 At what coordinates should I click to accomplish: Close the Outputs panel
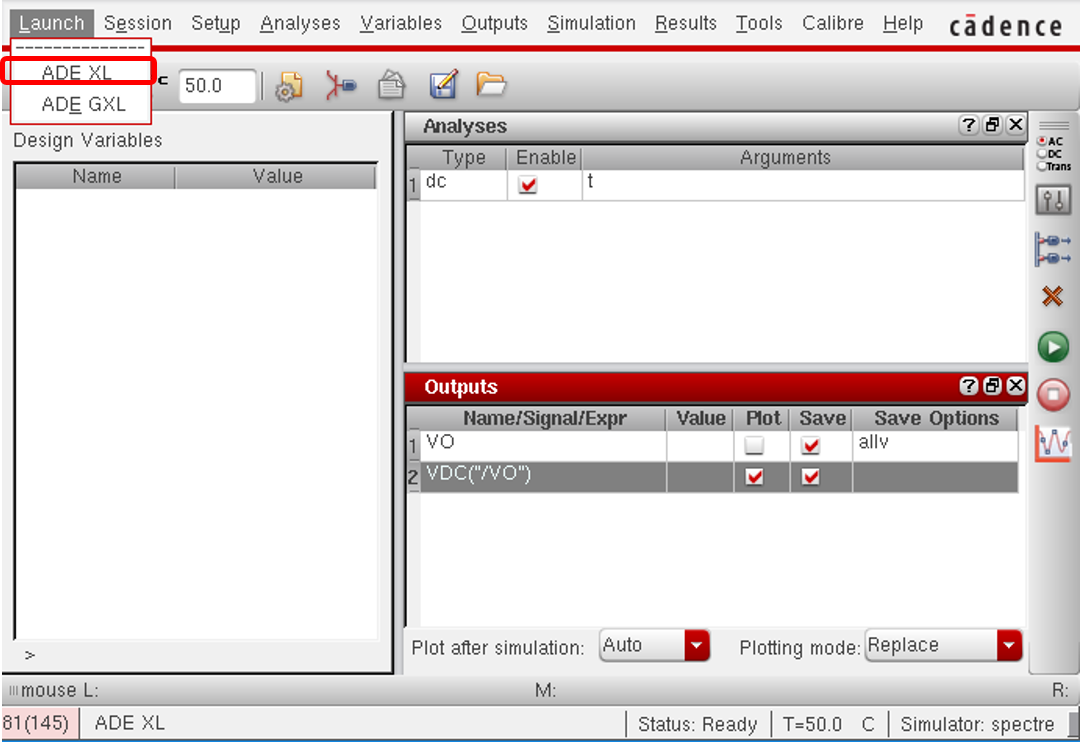[x=1015, y=386]
